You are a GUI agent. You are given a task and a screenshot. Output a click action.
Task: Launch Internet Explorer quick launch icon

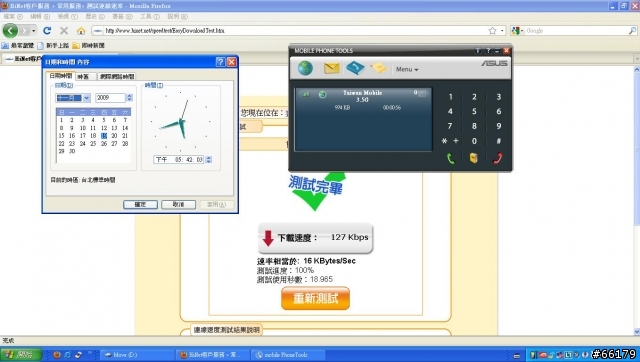(67, 355)
